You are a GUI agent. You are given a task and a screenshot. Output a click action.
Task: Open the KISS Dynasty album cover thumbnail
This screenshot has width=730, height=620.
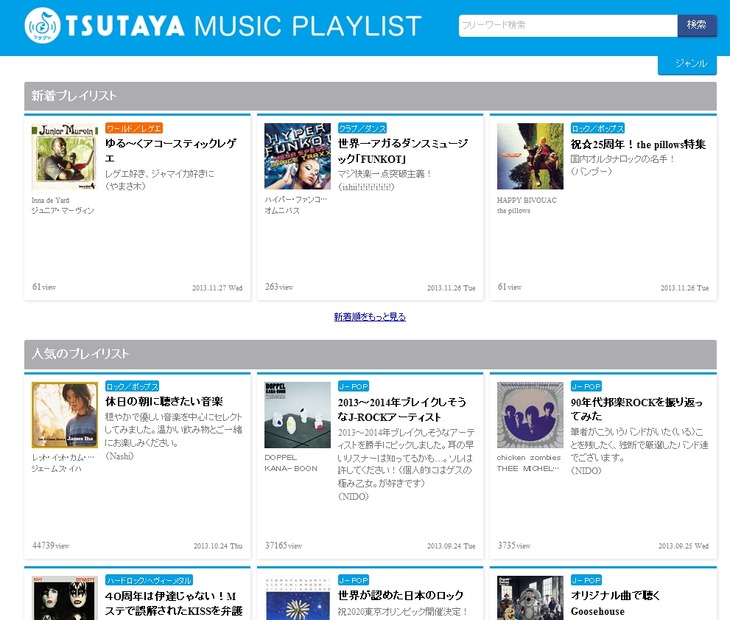point(65,598)
